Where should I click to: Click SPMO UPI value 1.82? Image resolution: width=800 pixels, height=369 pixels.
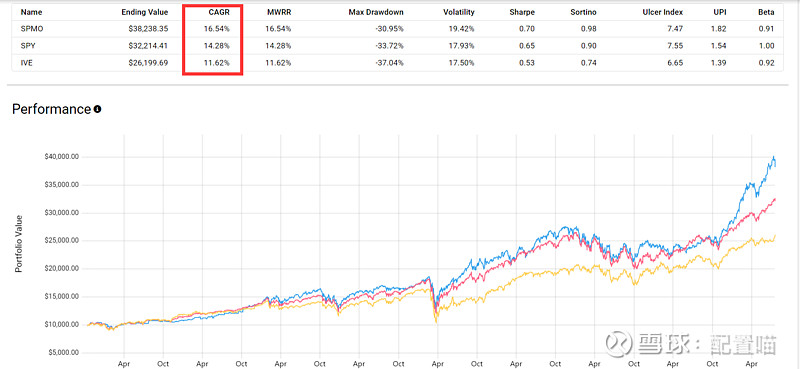pyautogui.click(x=719, y=29)
